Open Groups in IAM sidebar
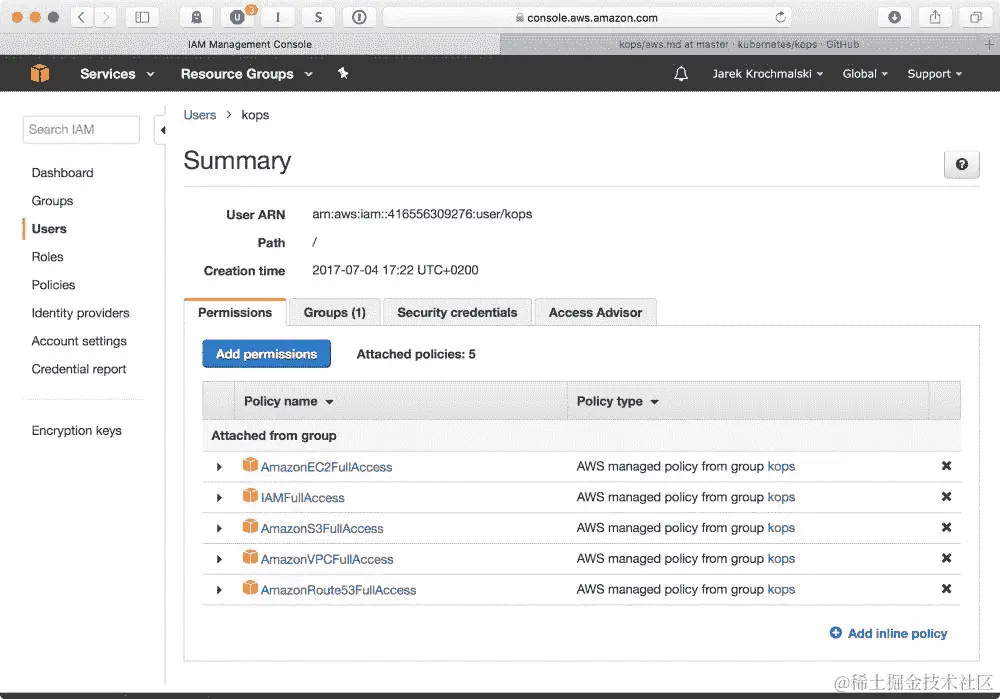The height and width of the screenshot is (699, 1000). 52,201
